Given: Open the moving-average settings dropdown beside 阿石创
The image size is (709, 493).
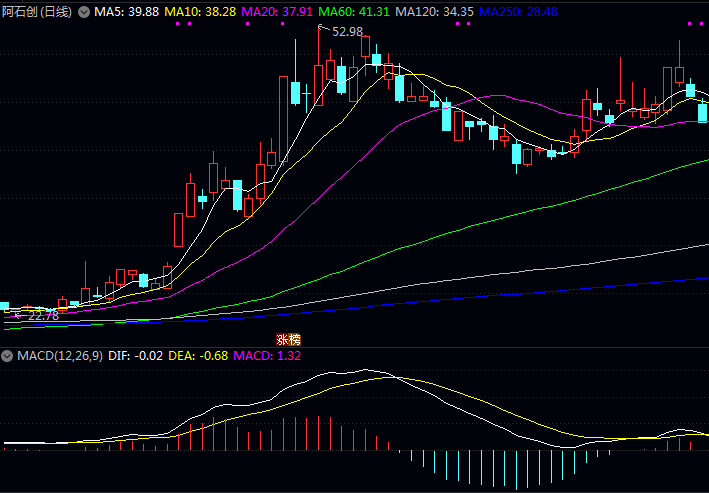Looking at the screenshot, I should click(x=84, y=12).
